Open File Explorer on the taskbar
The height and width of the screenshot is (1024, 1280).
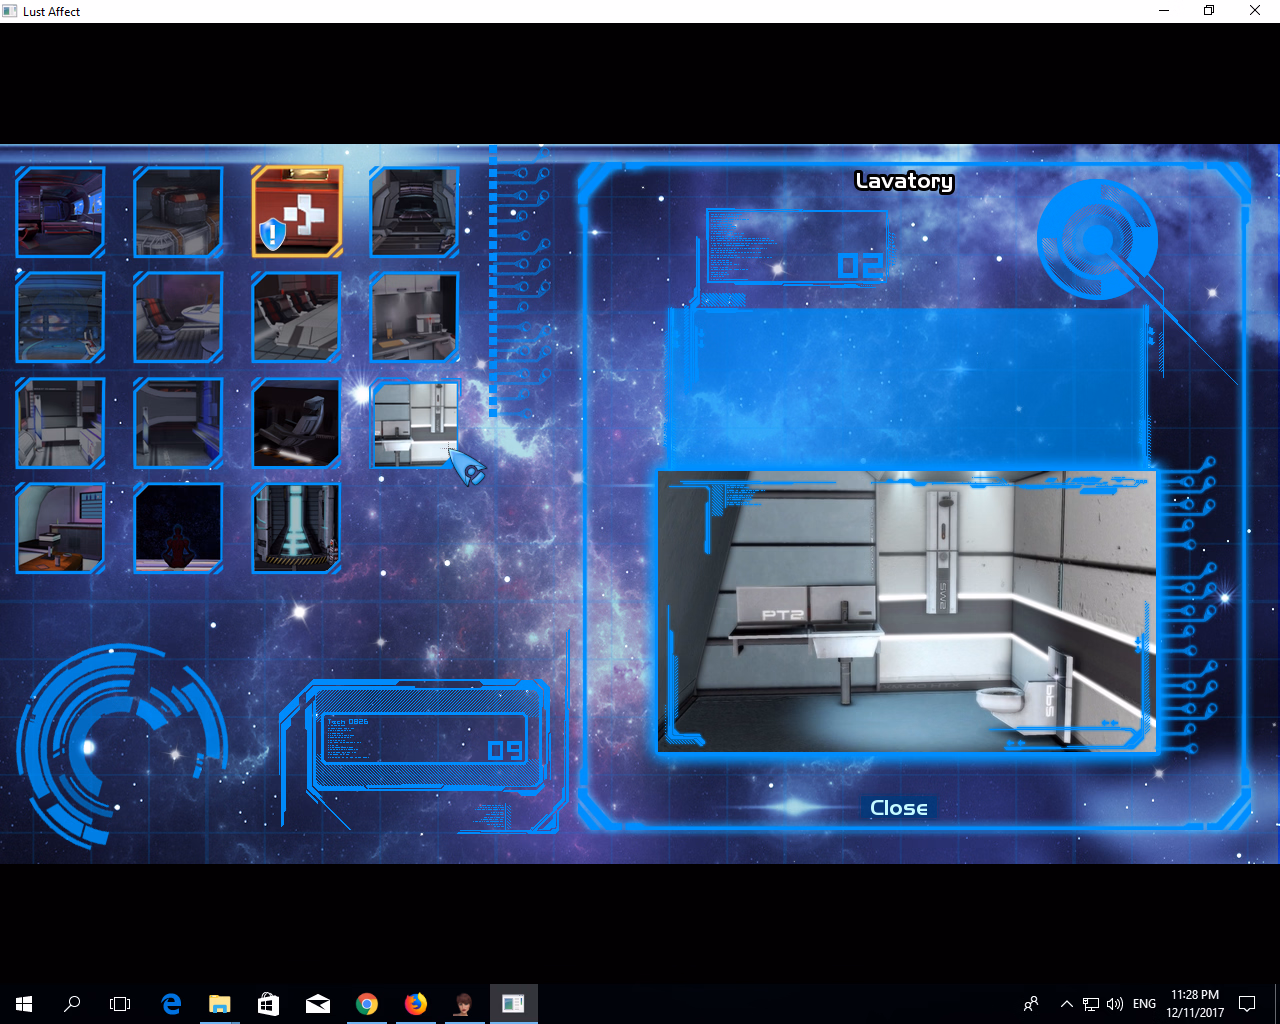coord(219,1004)
